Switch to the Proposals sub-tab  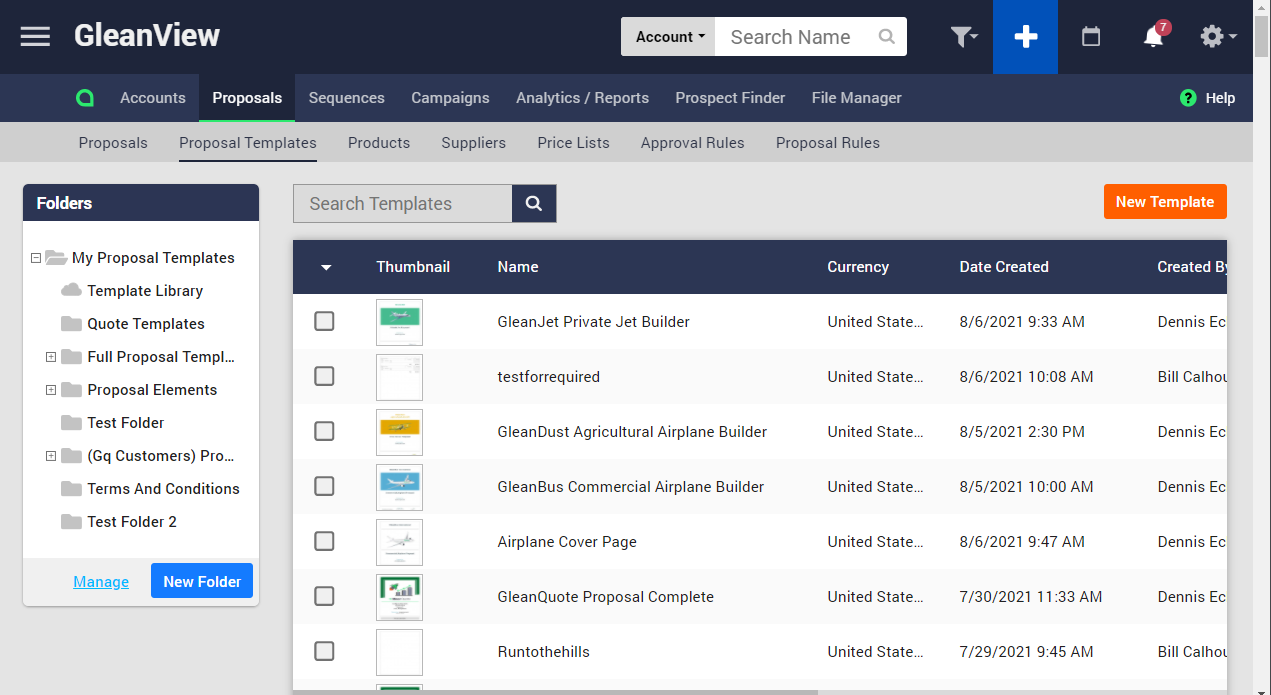pos(113,143)
